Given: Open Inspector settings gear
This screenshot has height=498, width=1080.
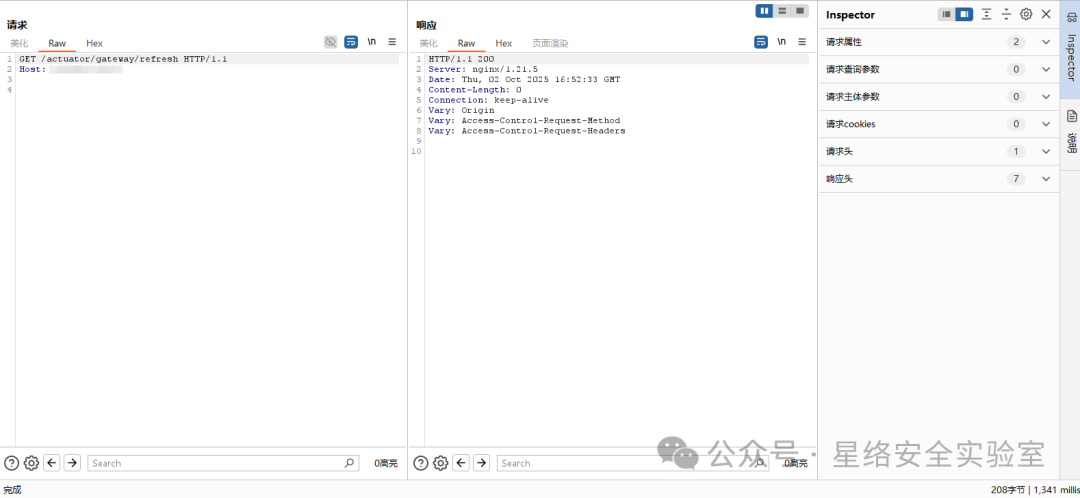Looking at the screenshot, I should (x=1026, y=14).
